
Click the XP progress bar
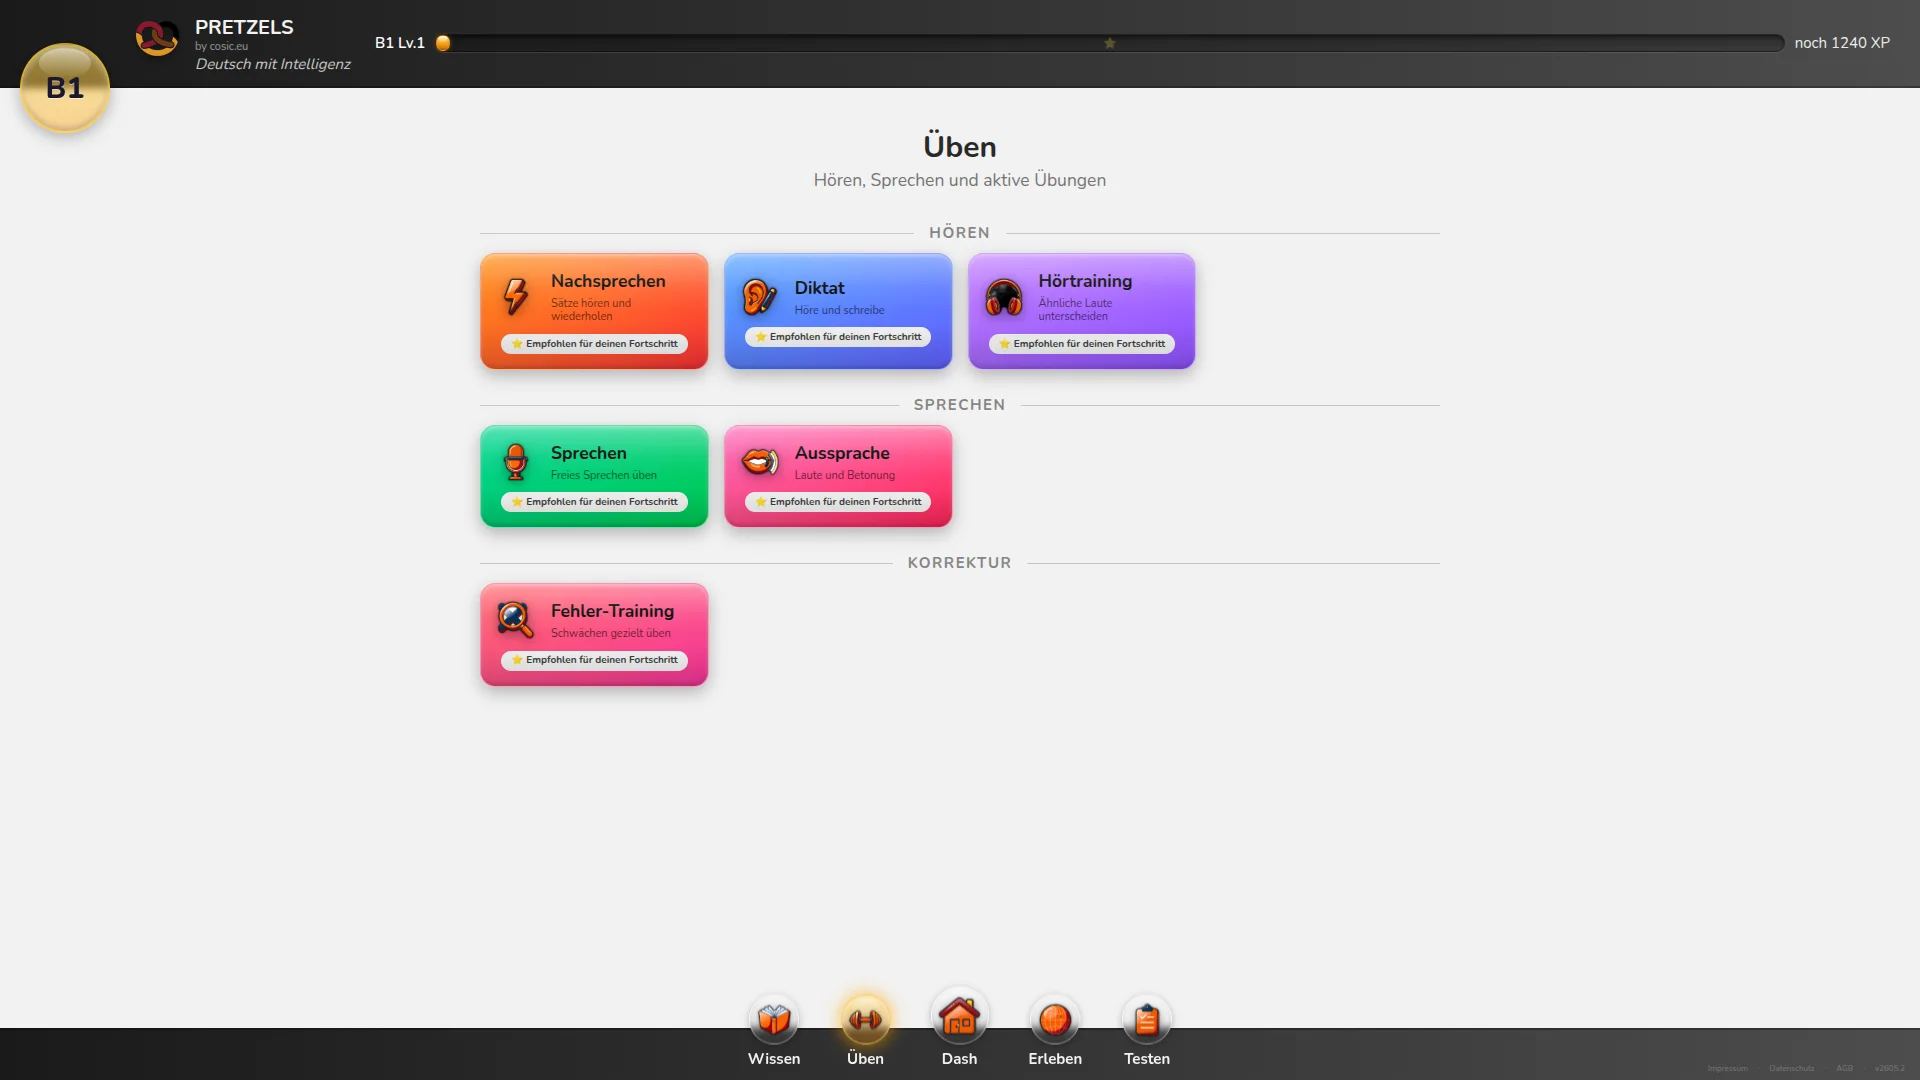pos(1110,43)
